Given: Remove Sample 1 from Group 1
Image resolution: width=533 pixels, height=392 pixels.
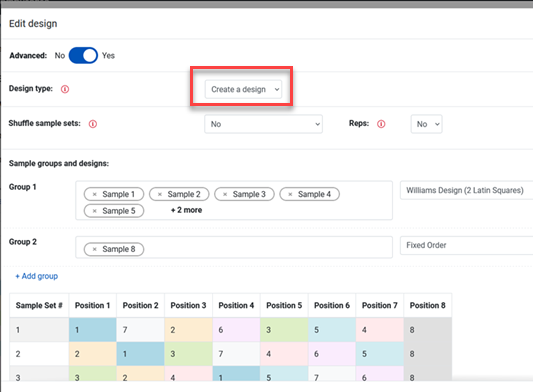Looking at the screenshot, I should pyautogui.click(x=95, y=194).
